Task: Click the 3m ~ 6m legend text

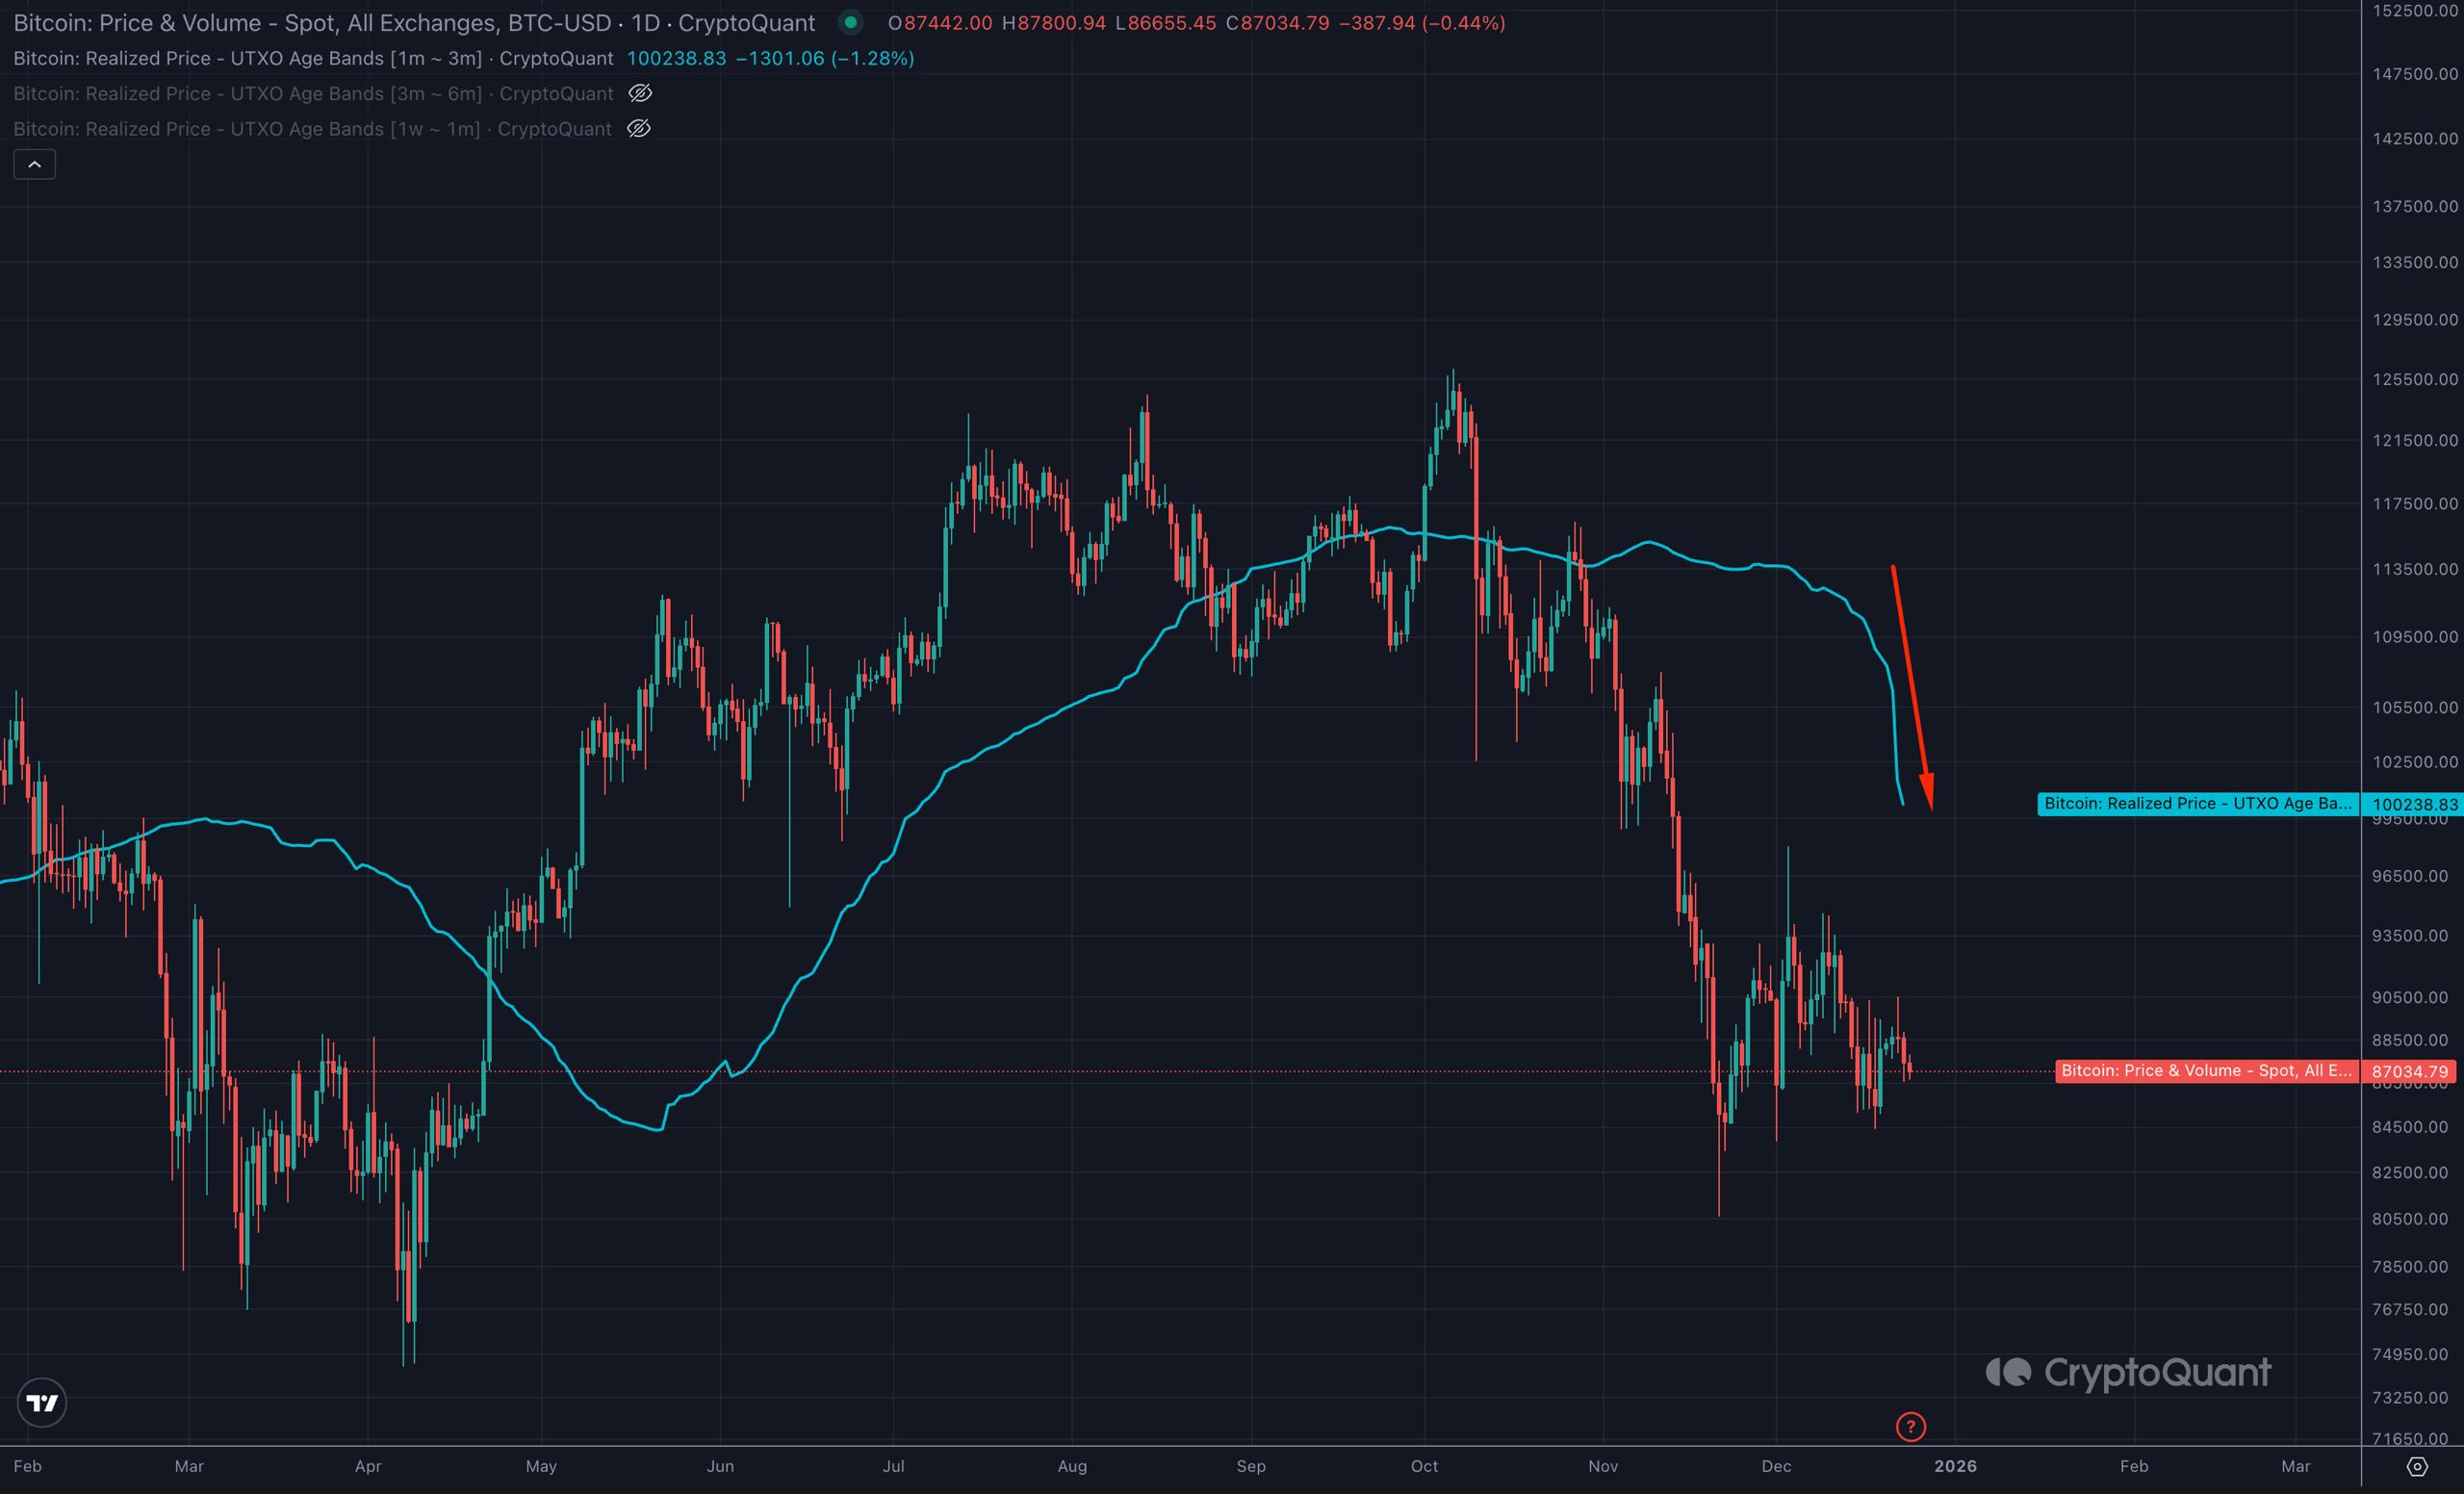Action: click(x=313, y=93)
